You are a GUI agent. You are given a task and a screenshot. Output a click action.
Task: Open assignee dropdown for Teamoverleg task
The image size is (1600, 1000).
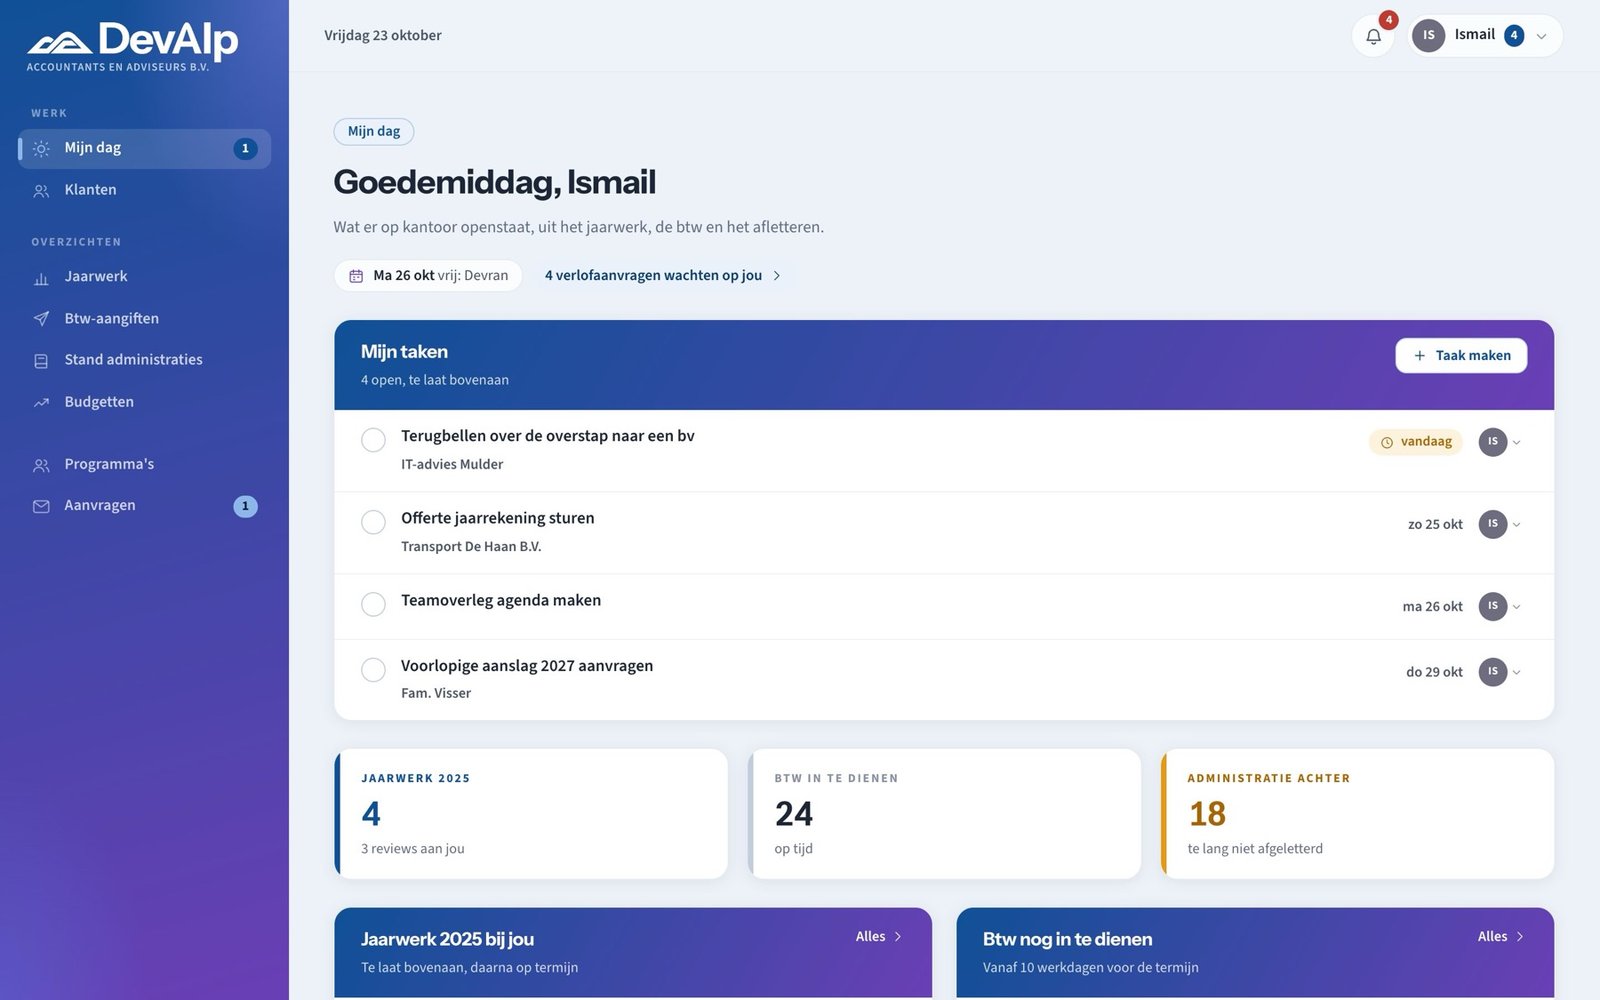tap(1500, 606)
